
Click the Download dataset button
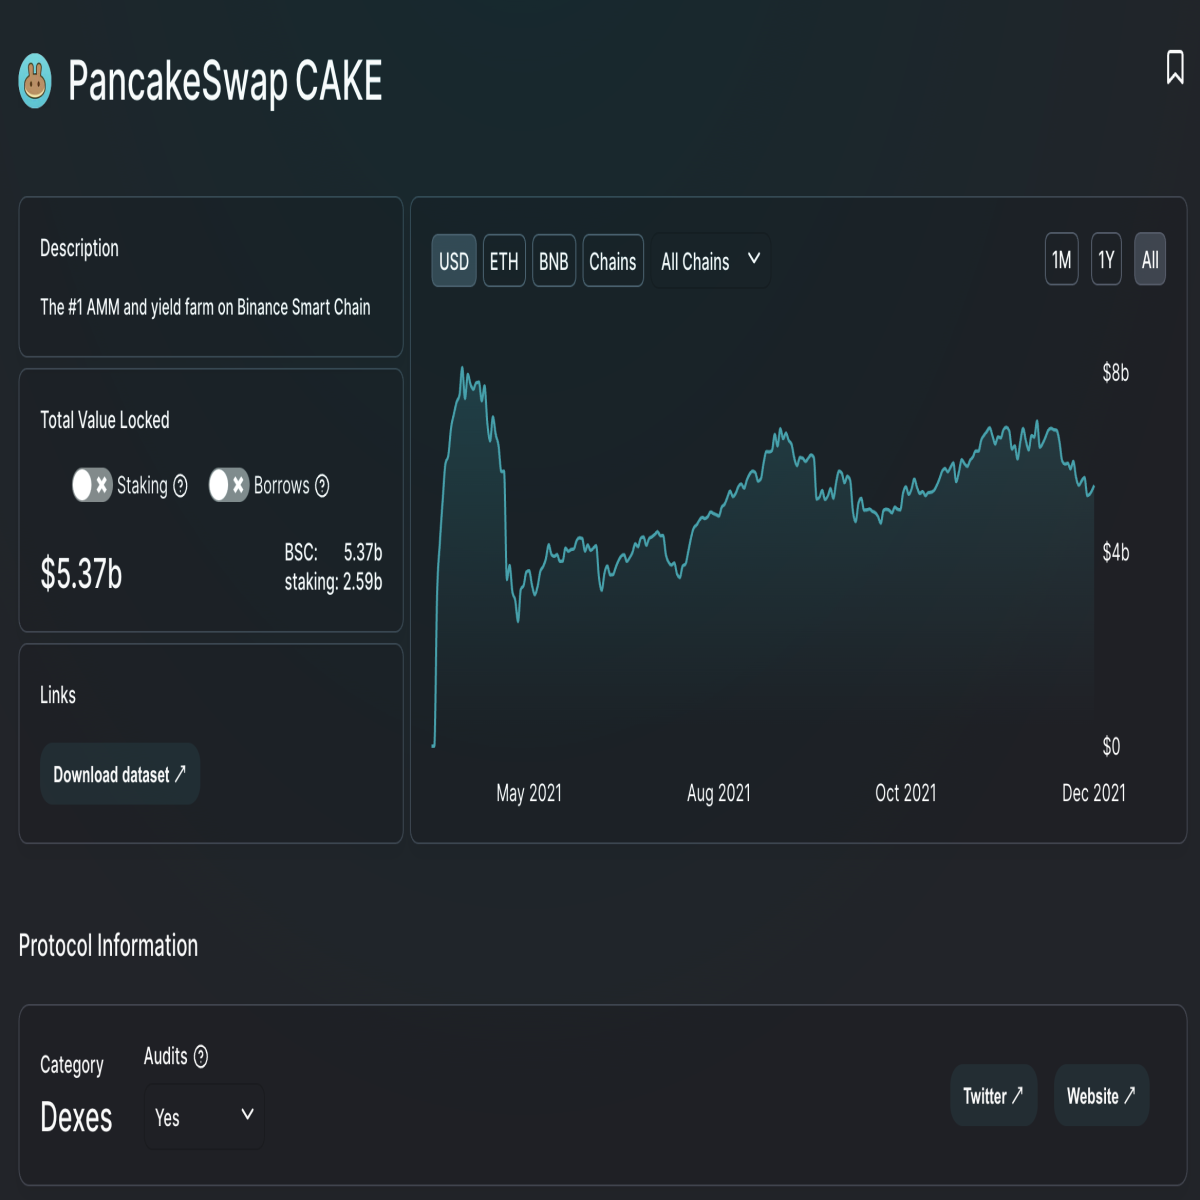pos(120,774)
